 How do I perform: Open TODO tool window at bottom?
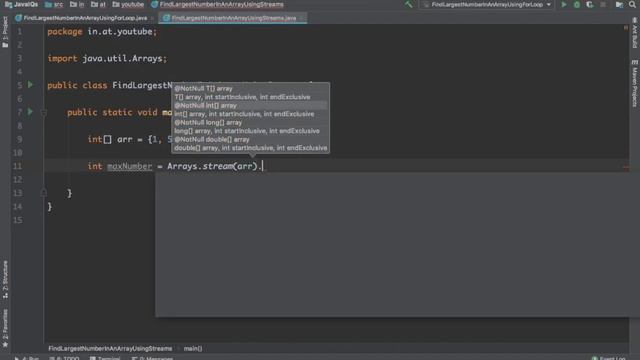(x=64, y=358)
